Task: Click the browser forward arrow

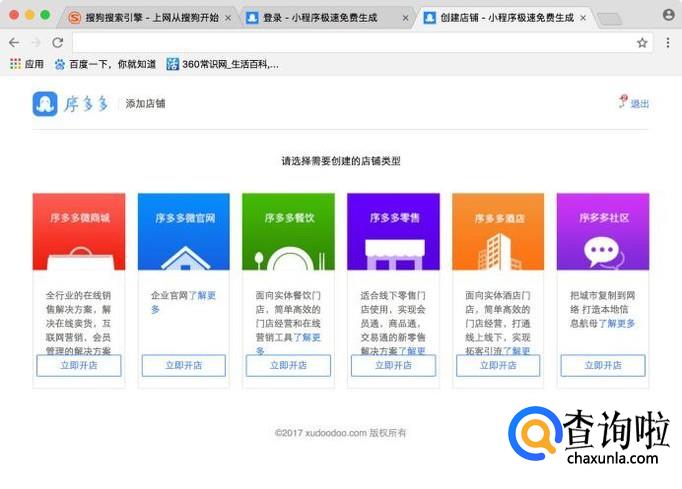Action: [36, 42]
